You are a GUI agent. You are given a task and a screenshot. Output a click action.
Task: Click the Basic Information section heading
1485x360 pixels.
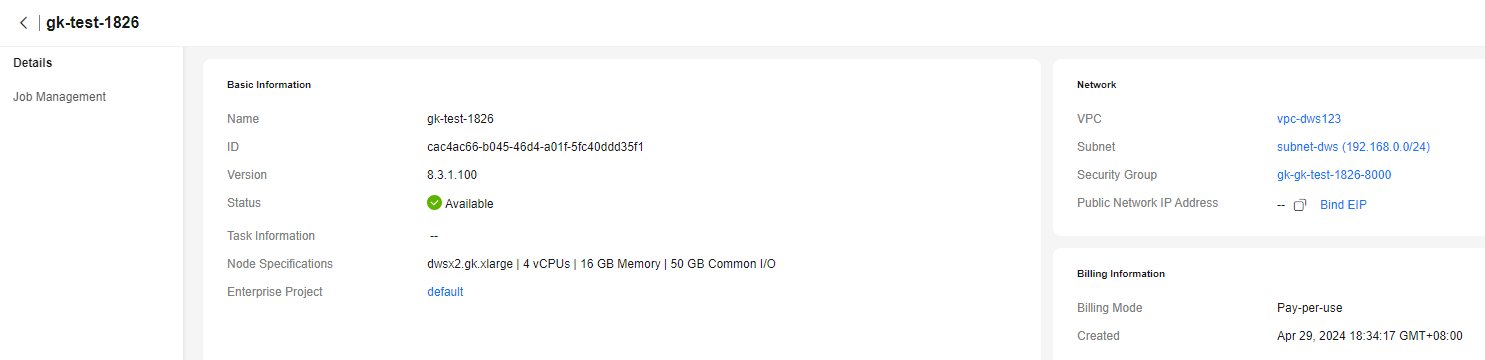pos(269,85)
